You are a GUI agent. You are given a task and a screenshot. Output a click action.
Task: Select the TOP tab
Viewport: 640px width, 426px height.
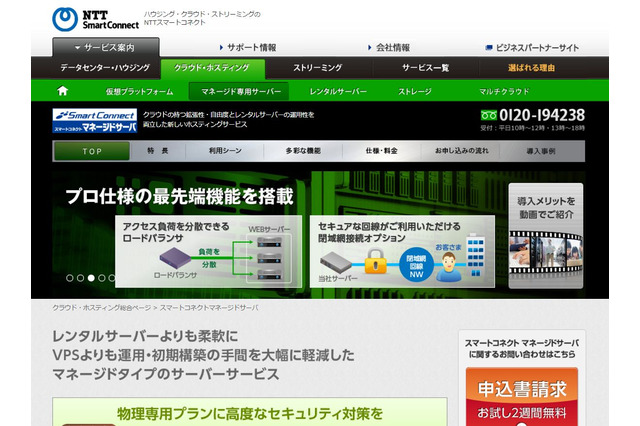click(x=92, y=151)
